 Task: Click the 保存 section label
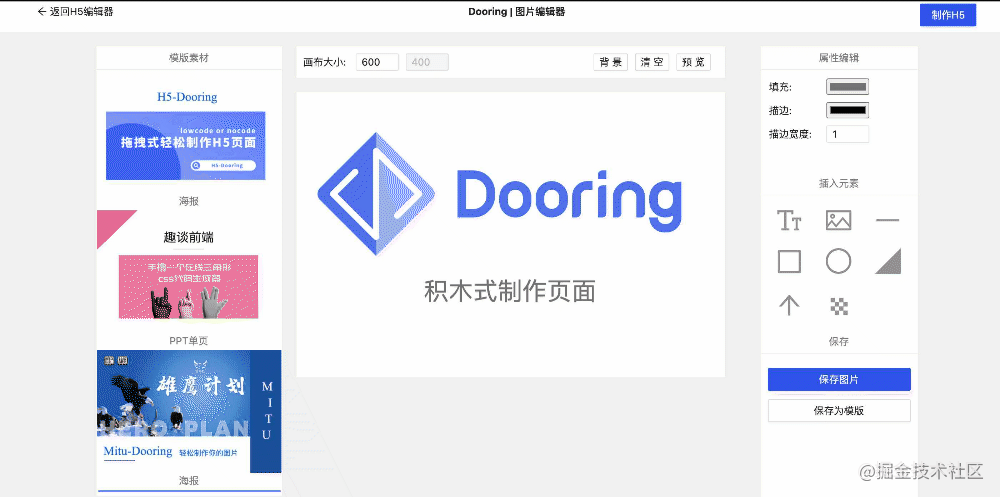(x=839, y=341)
